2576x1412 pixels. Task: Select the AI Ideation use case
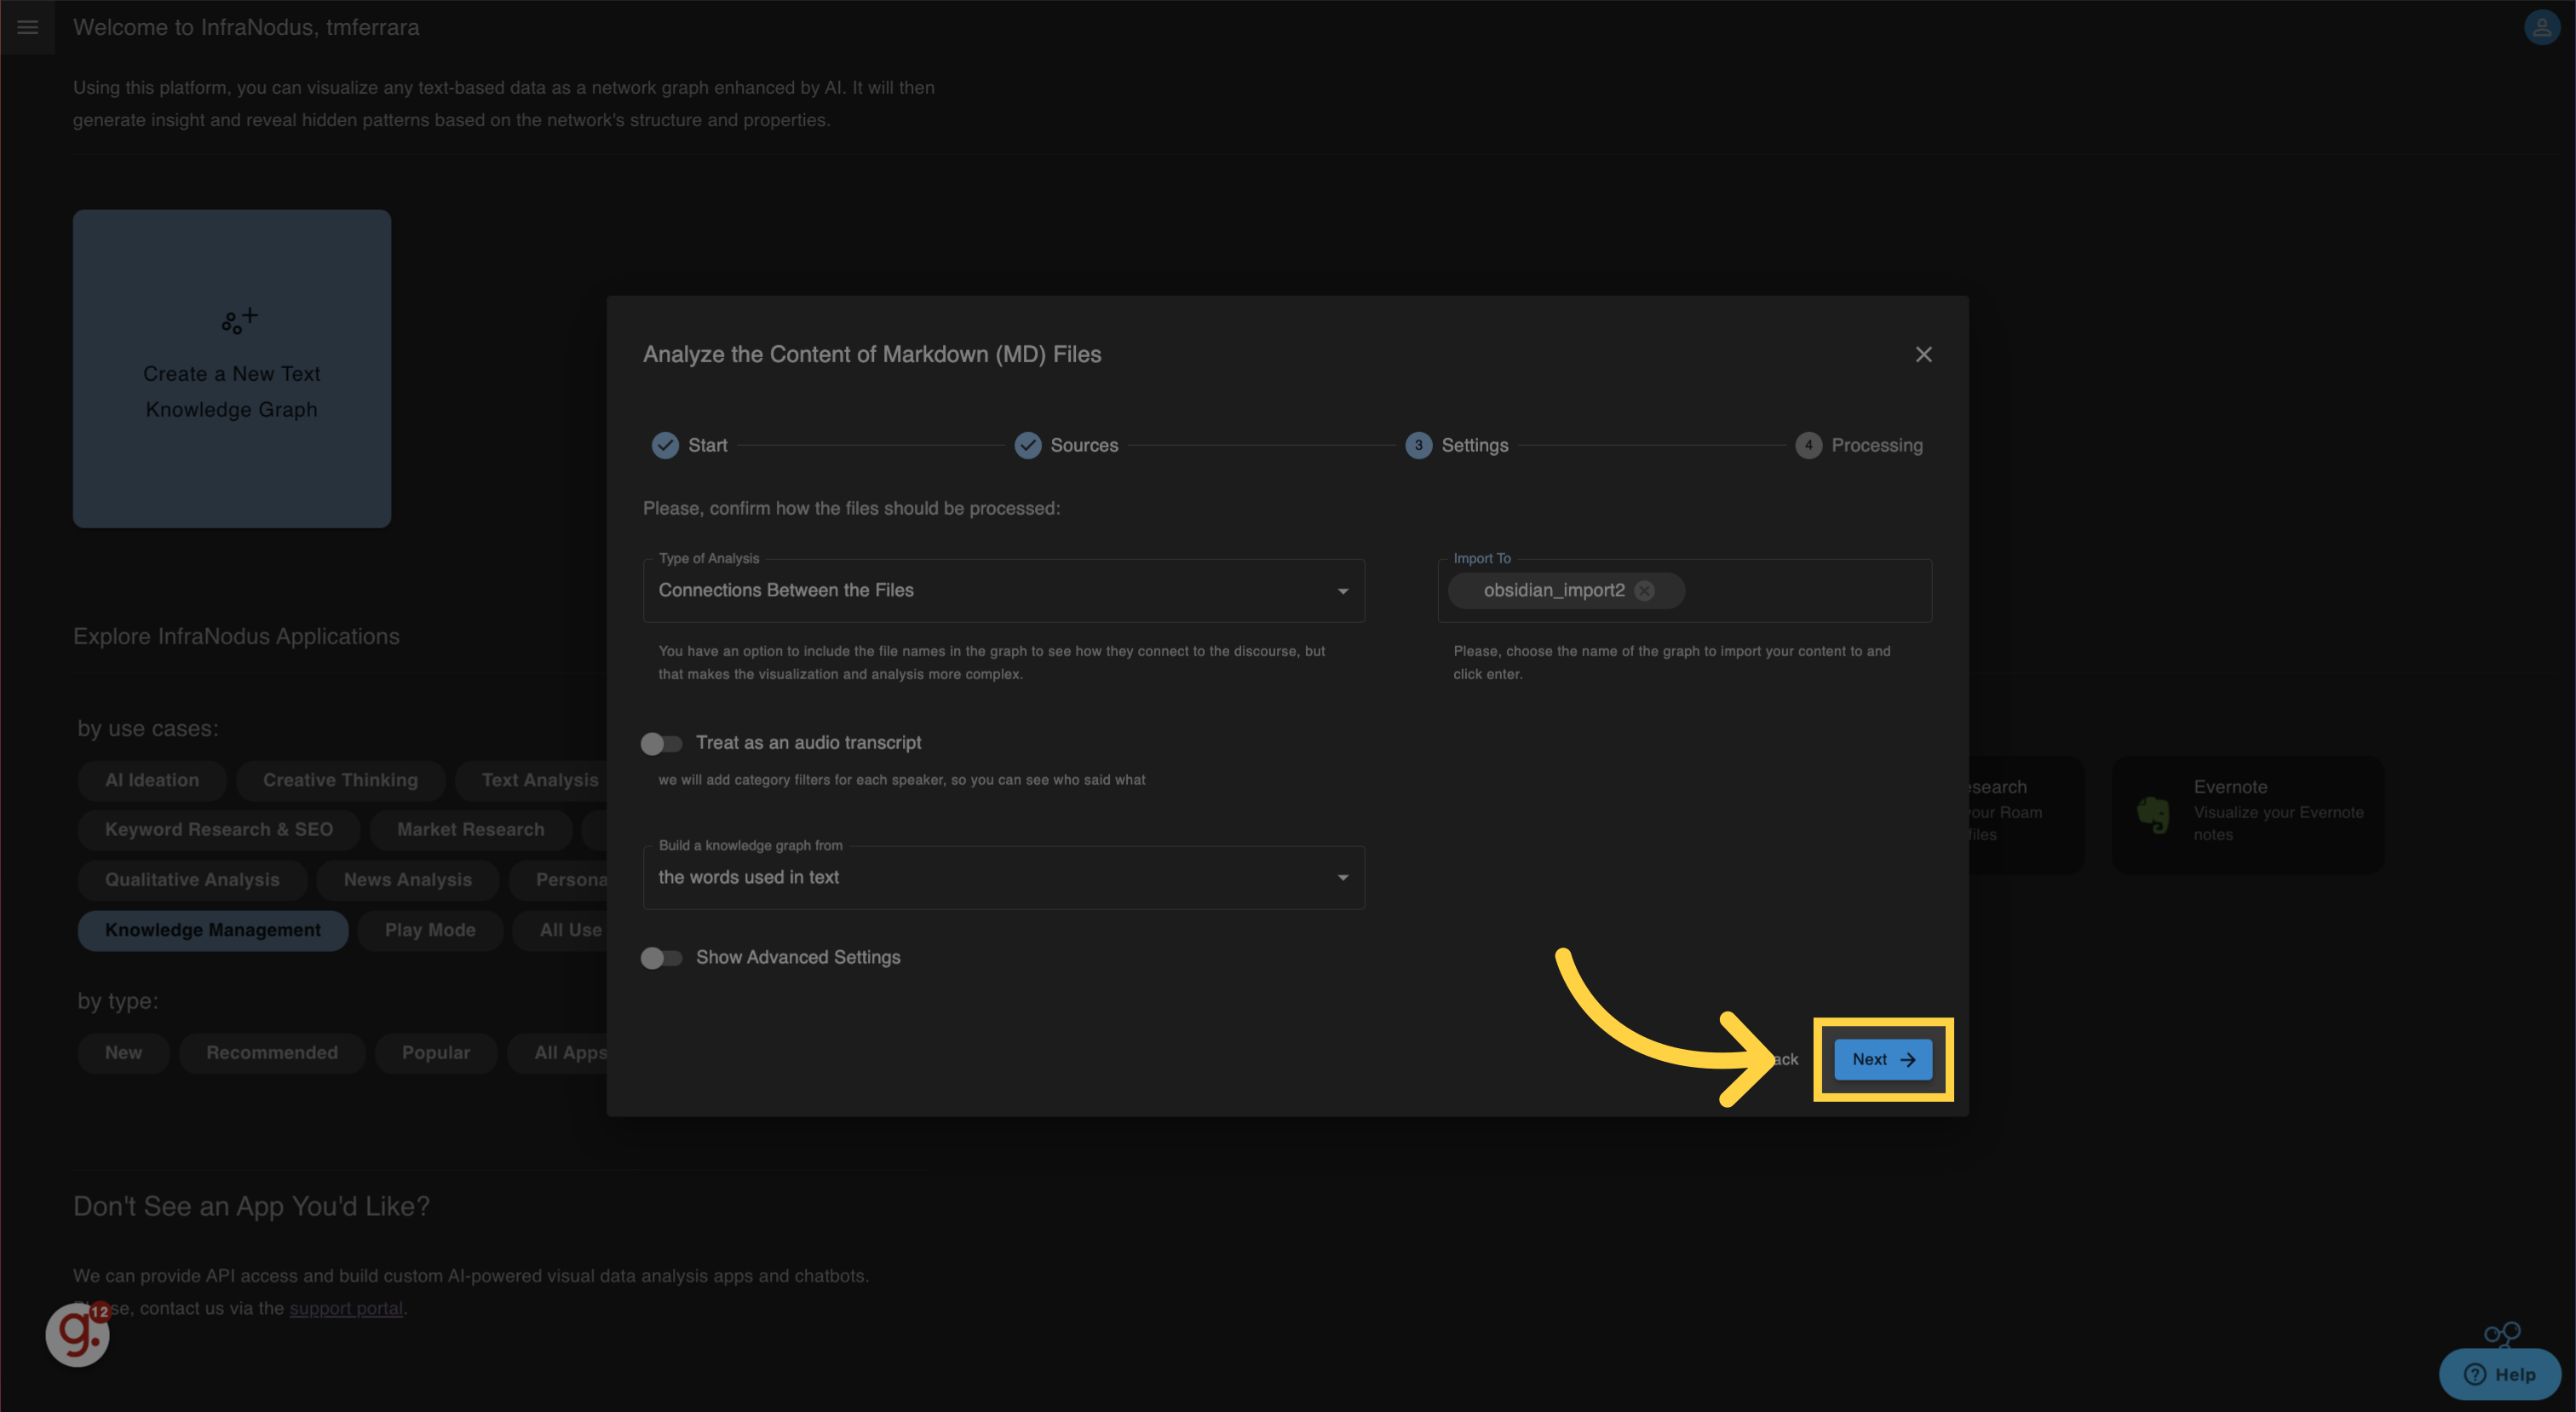click(x=152, y=780)
